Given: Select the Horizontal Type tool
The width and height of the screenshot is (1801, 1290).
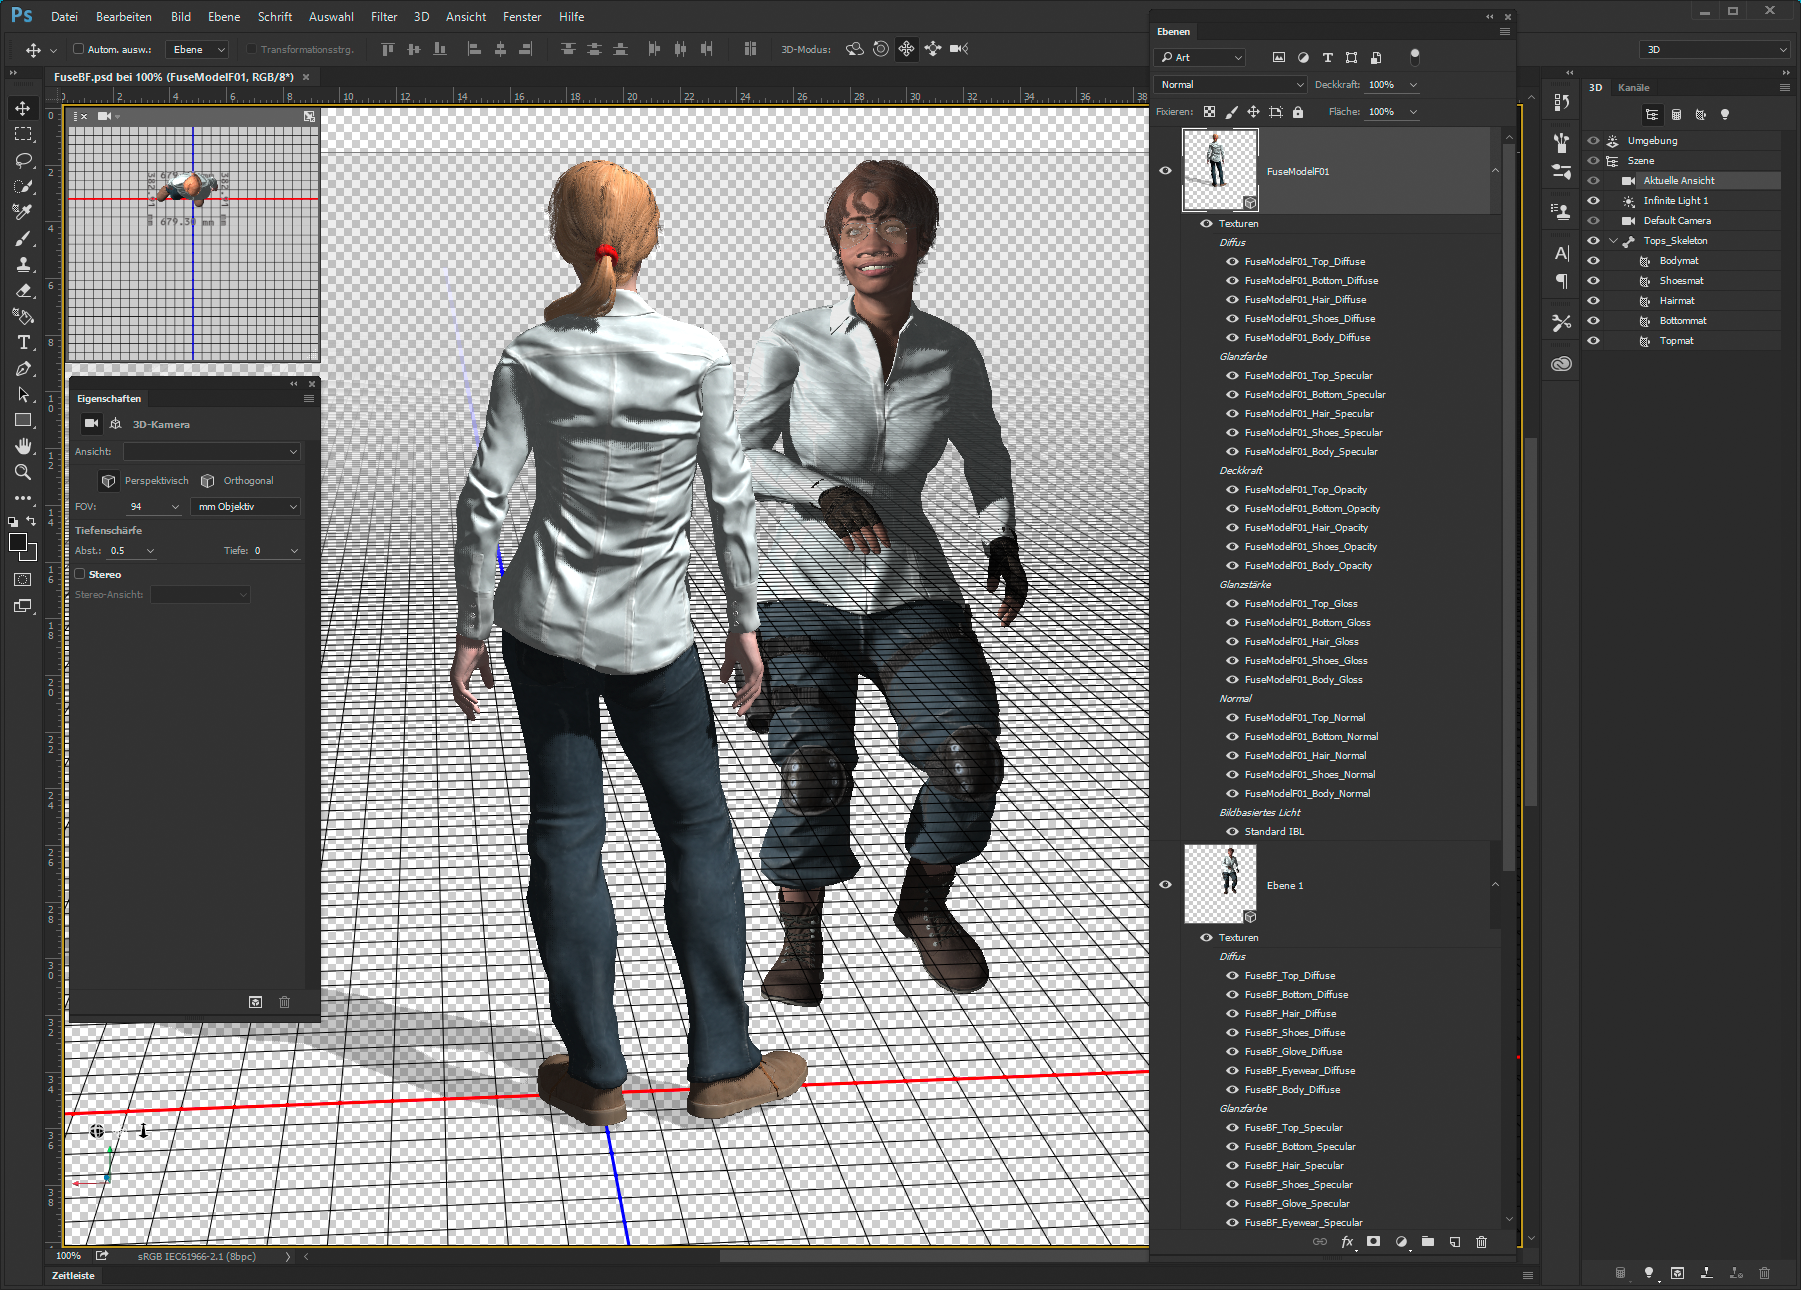Looking at the screenshot, I should 23,342.
